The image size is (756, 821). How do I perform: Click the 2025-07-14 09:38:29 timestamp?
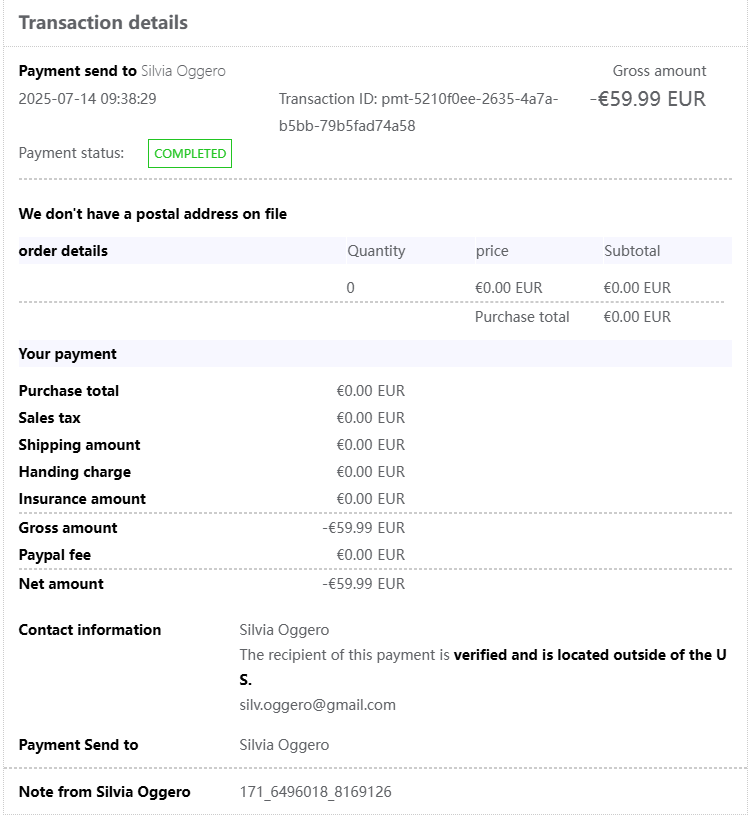(x=87, y=99)
